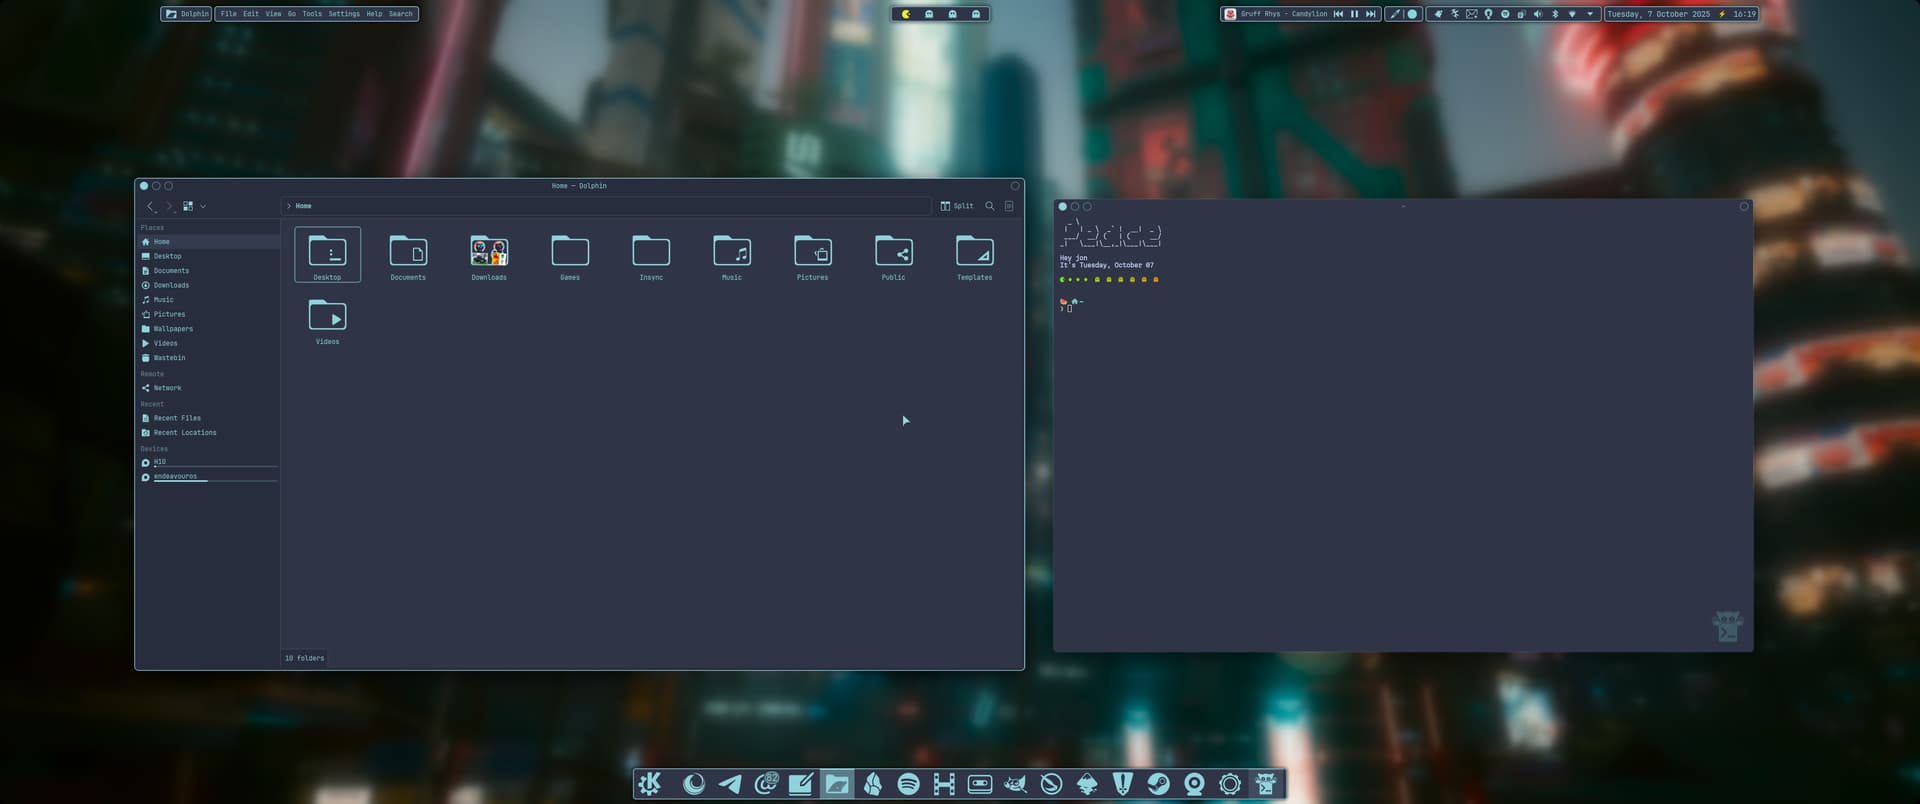The image size is (1920, 804).
Task: Open the Tools menu
Action: coord(312,14)
